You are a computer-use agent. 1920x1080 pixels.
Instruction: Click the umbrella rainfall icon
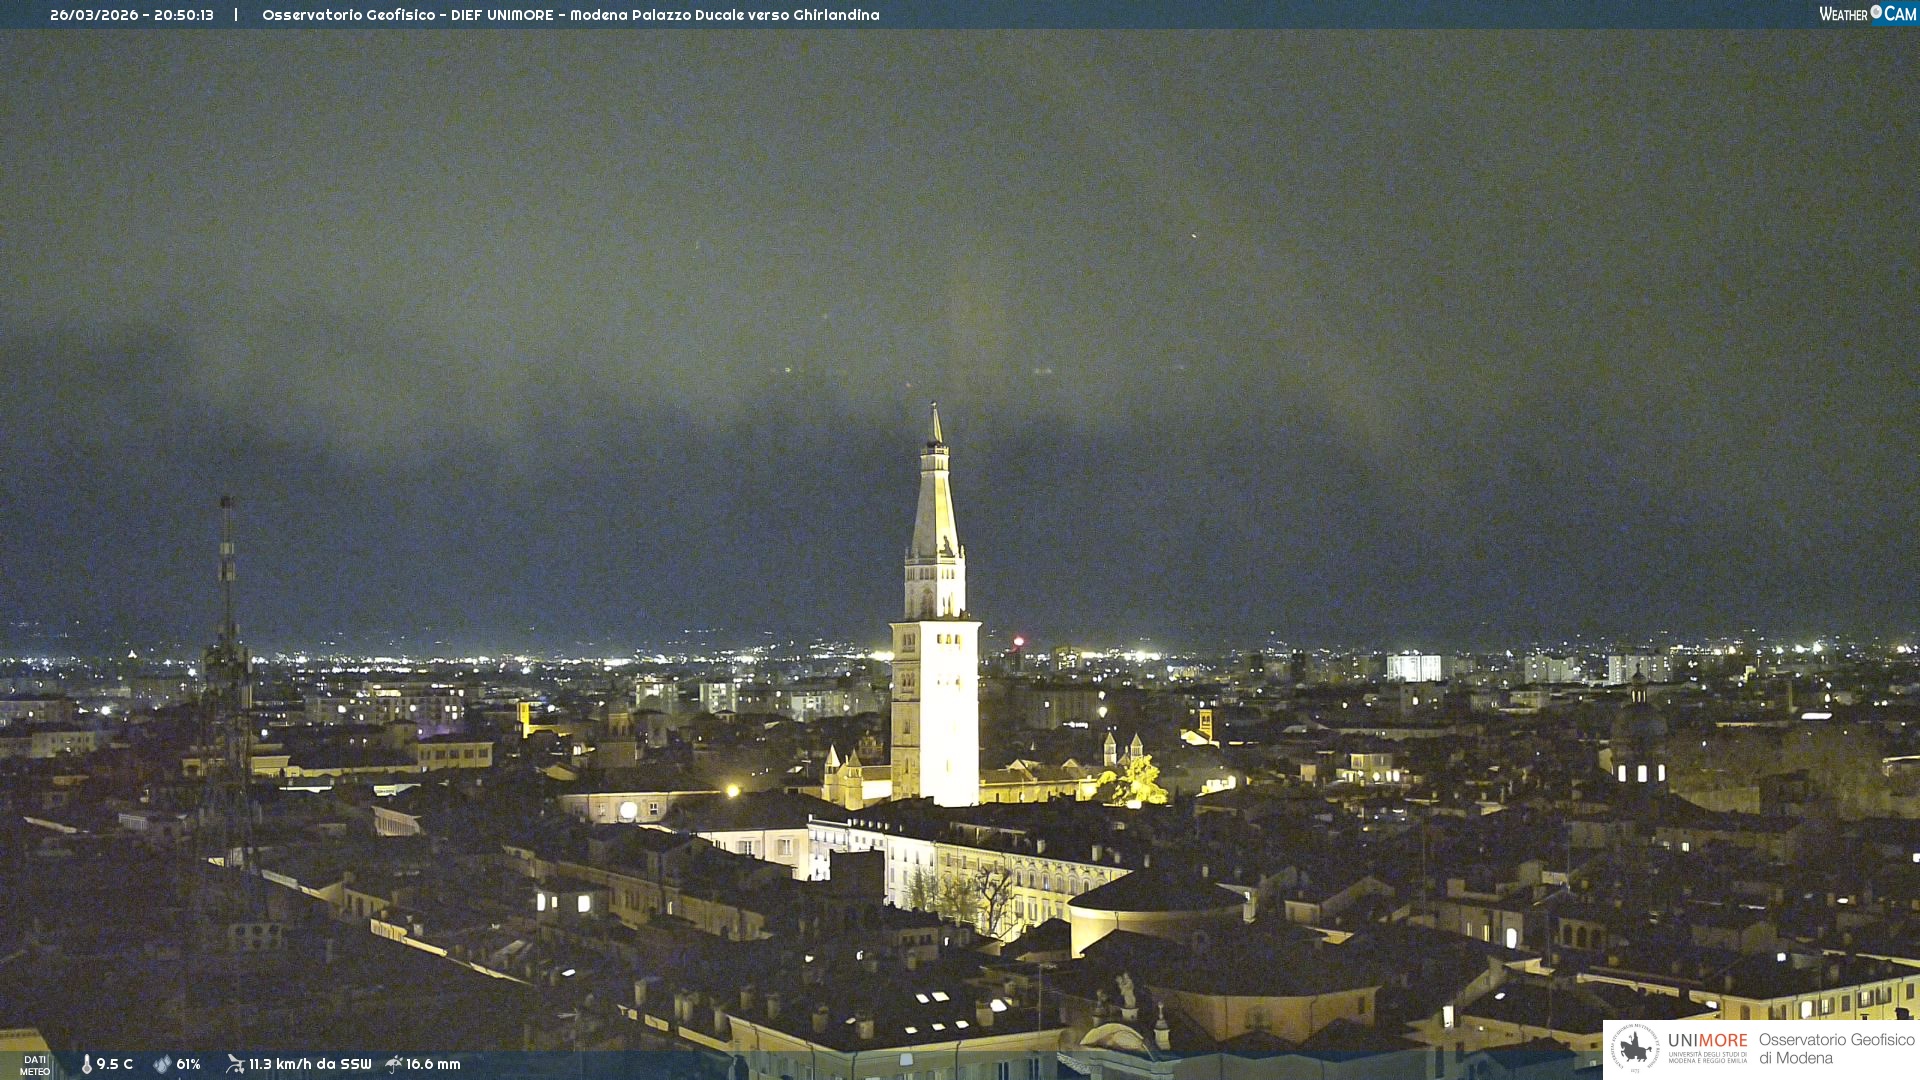coord(394,1064)
